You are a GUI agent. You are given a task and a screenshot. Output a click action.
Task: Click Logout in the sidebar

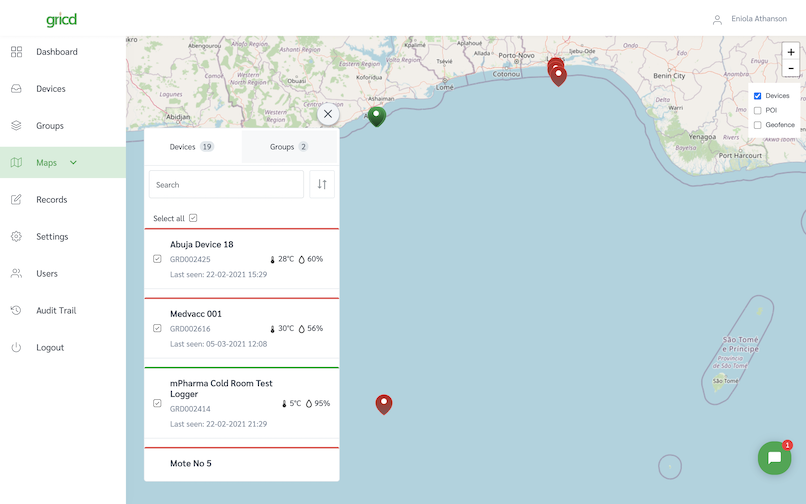click(x=50, y=348)
